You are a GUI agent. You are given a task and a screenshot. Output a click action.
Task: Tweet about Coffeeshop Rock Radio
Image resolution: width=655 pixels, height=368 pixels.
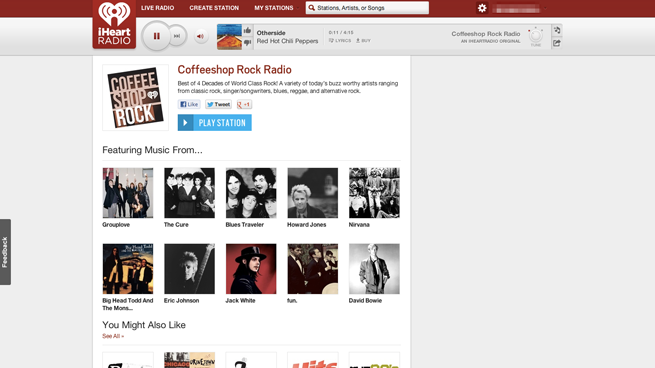coord(218,104)
